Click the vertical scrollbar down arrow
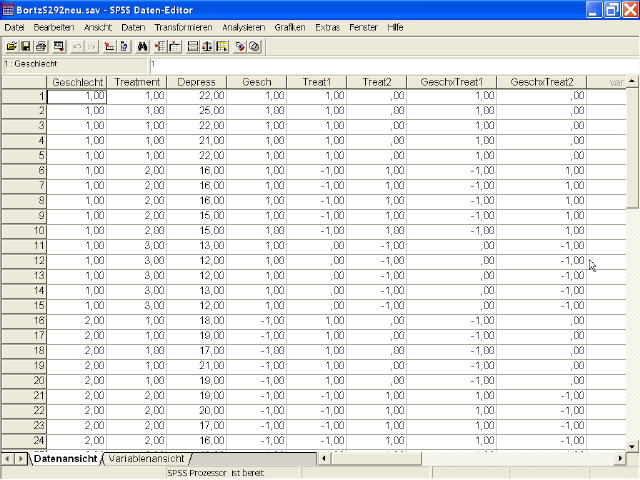Image resolution: width=640 pixels, height=480 pixels. [632, 444]
